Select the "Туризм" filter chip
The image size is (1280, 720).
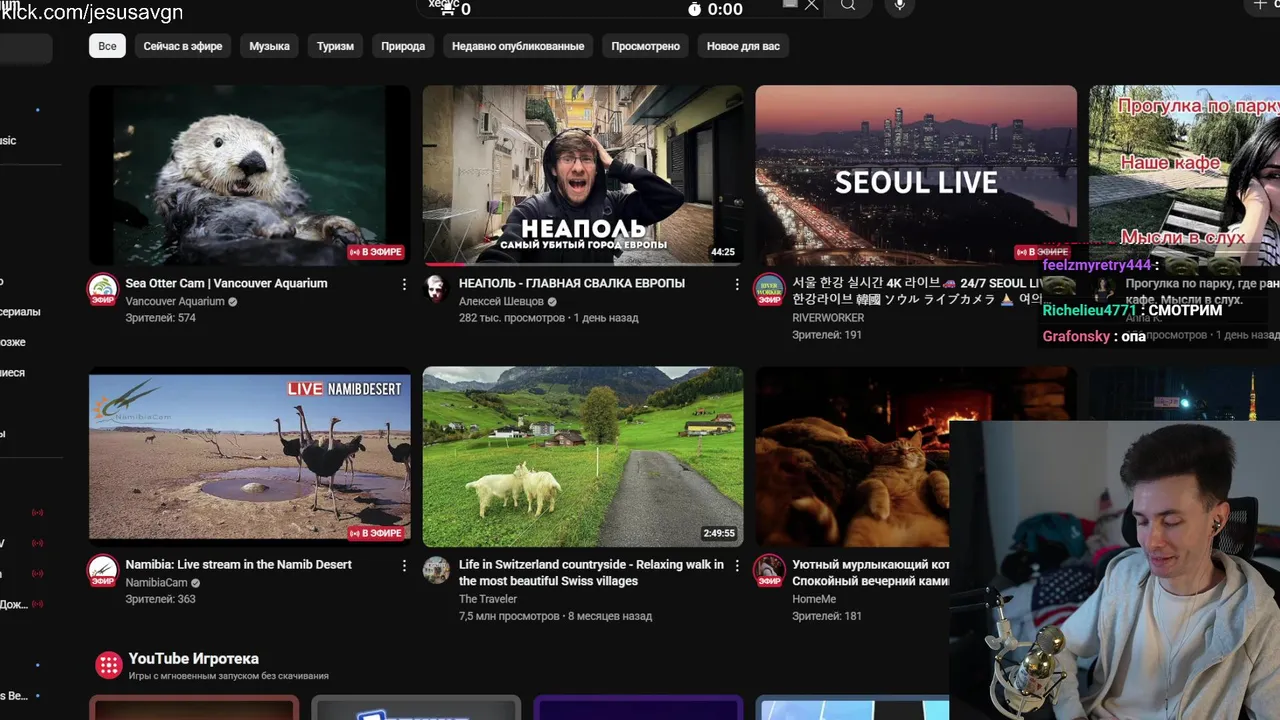point(335,46)
